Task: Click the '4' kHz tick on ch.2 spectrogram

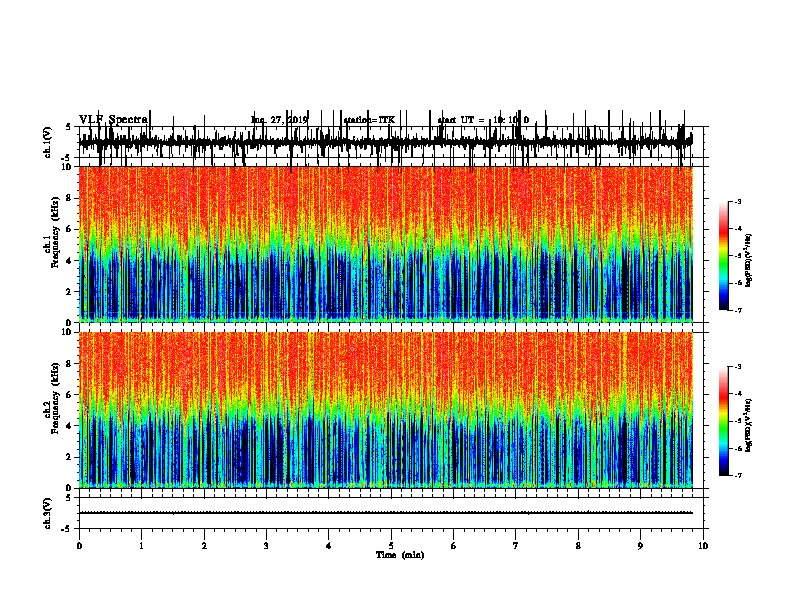Action: pyautogui.click(x=69, y=426)
